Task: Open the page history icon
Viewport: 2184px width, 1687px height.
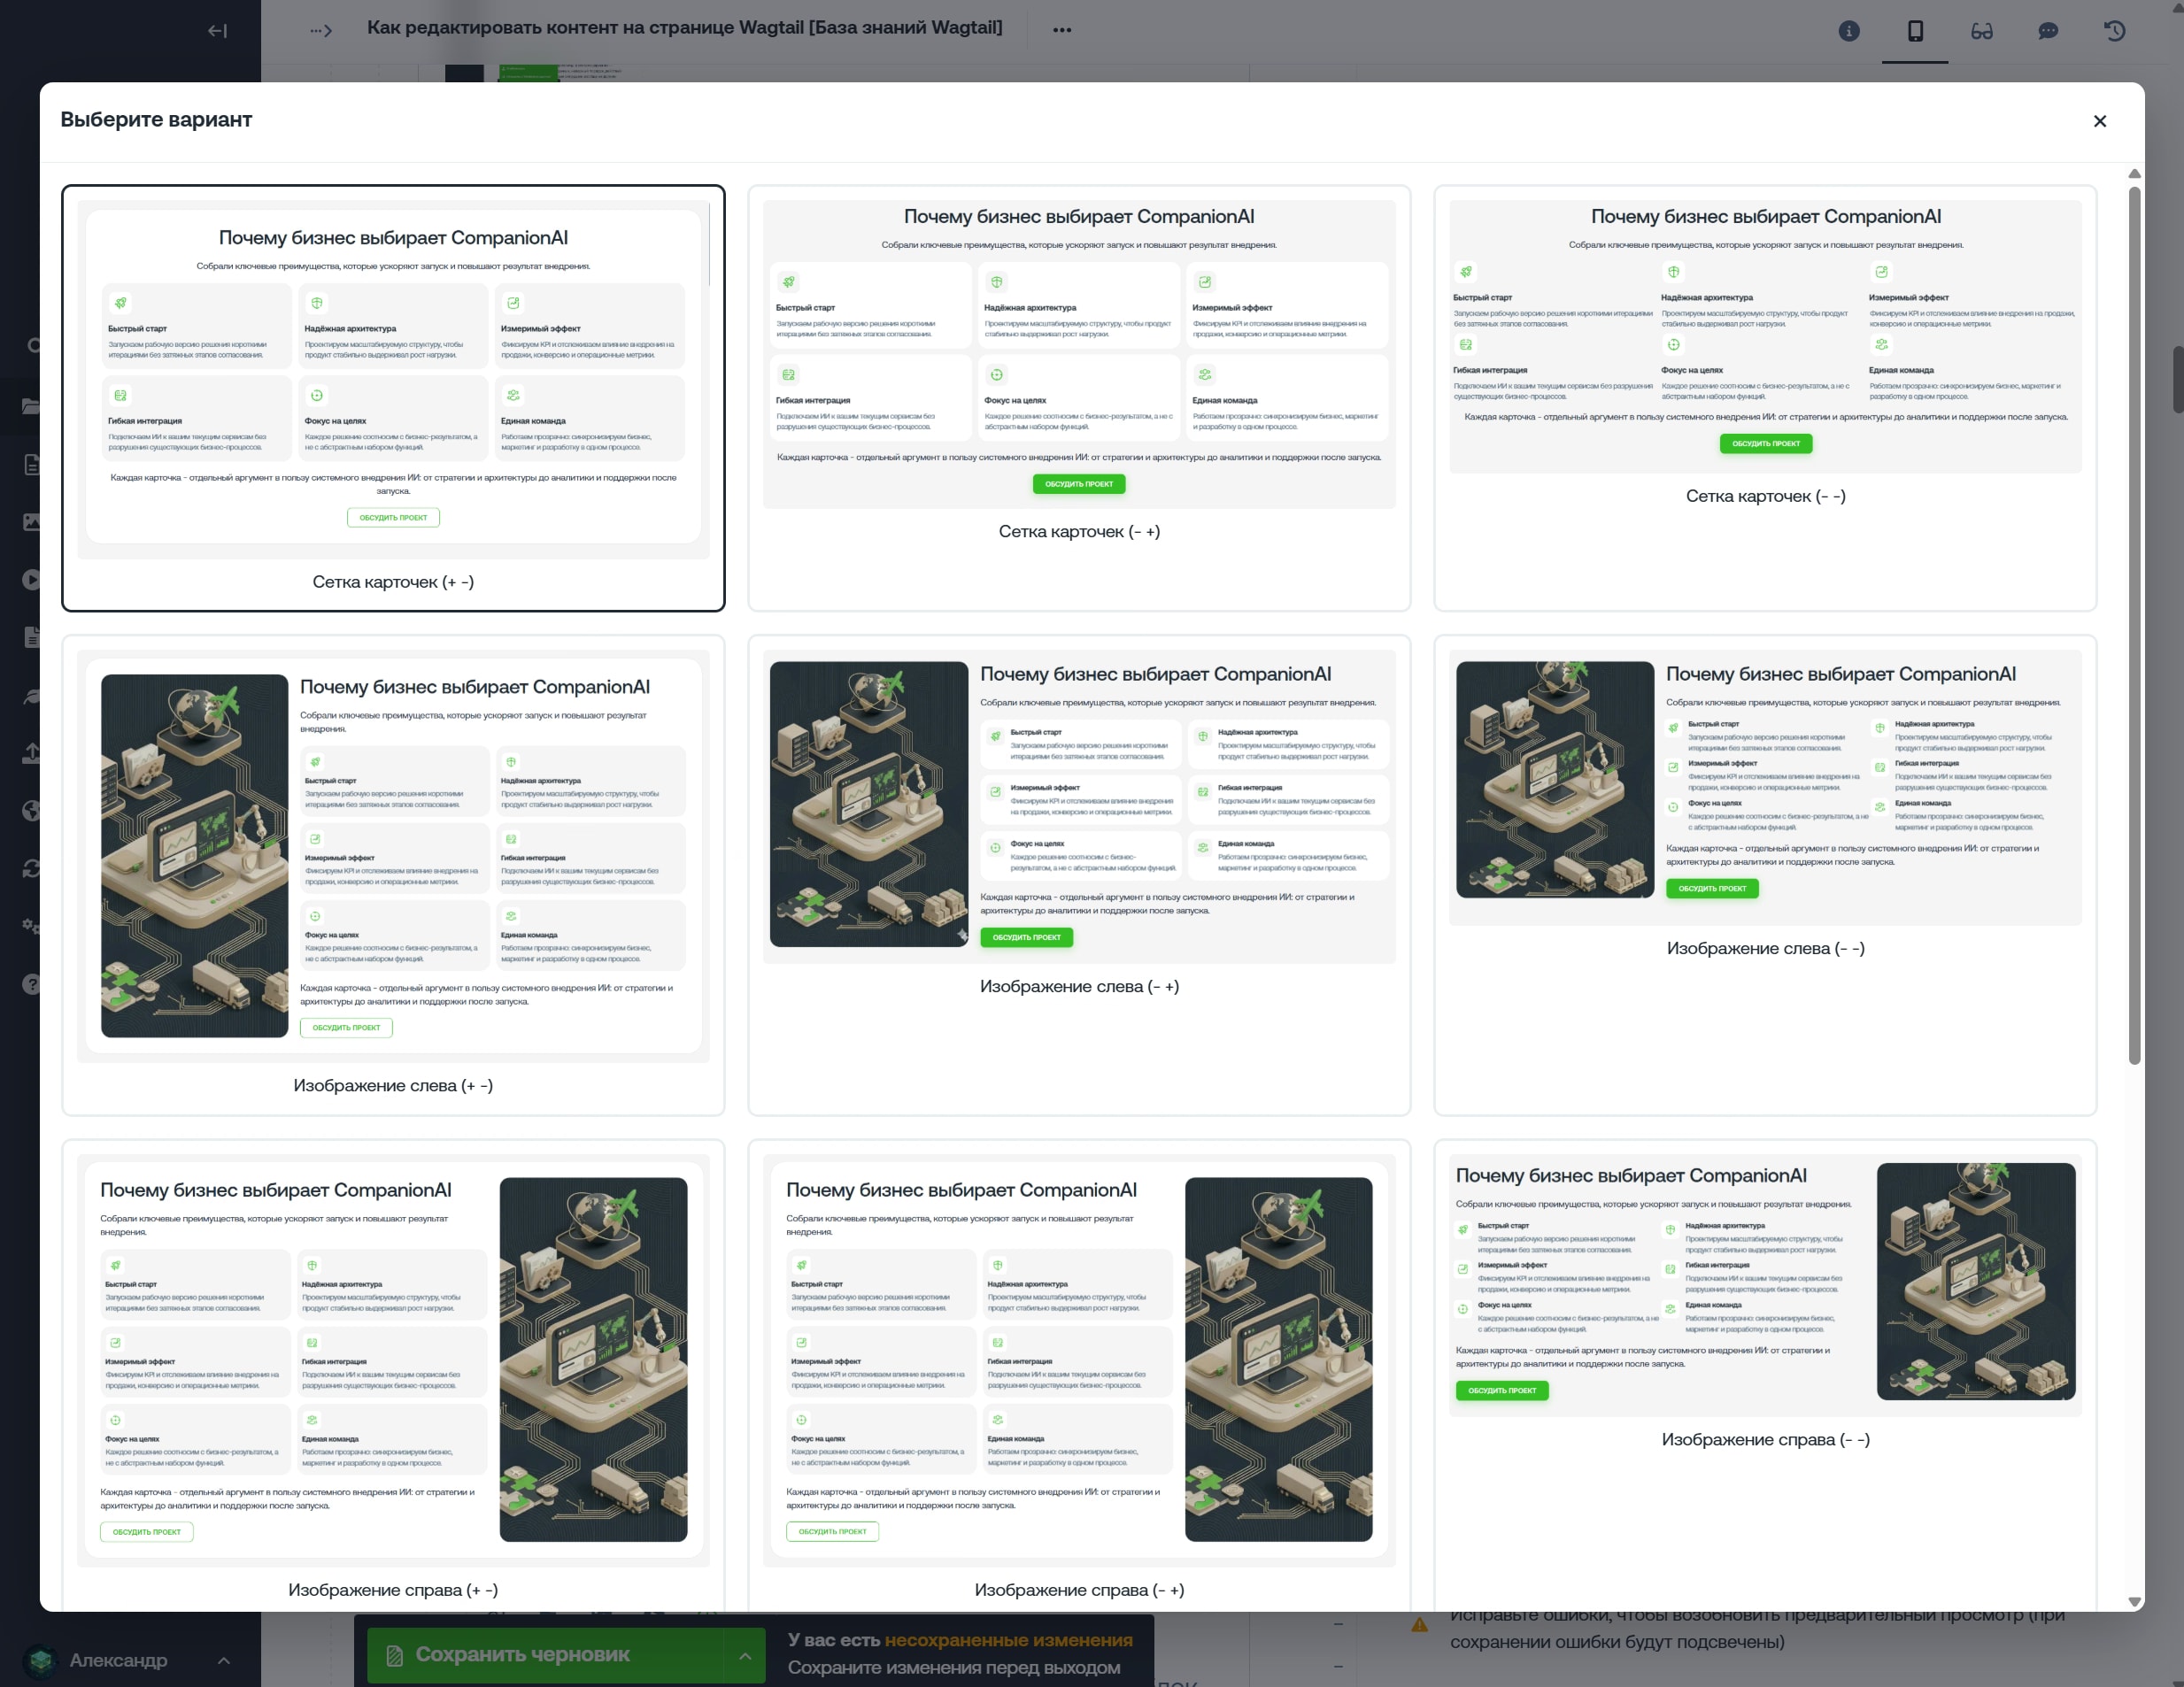Action: (x=2114, y=31)
